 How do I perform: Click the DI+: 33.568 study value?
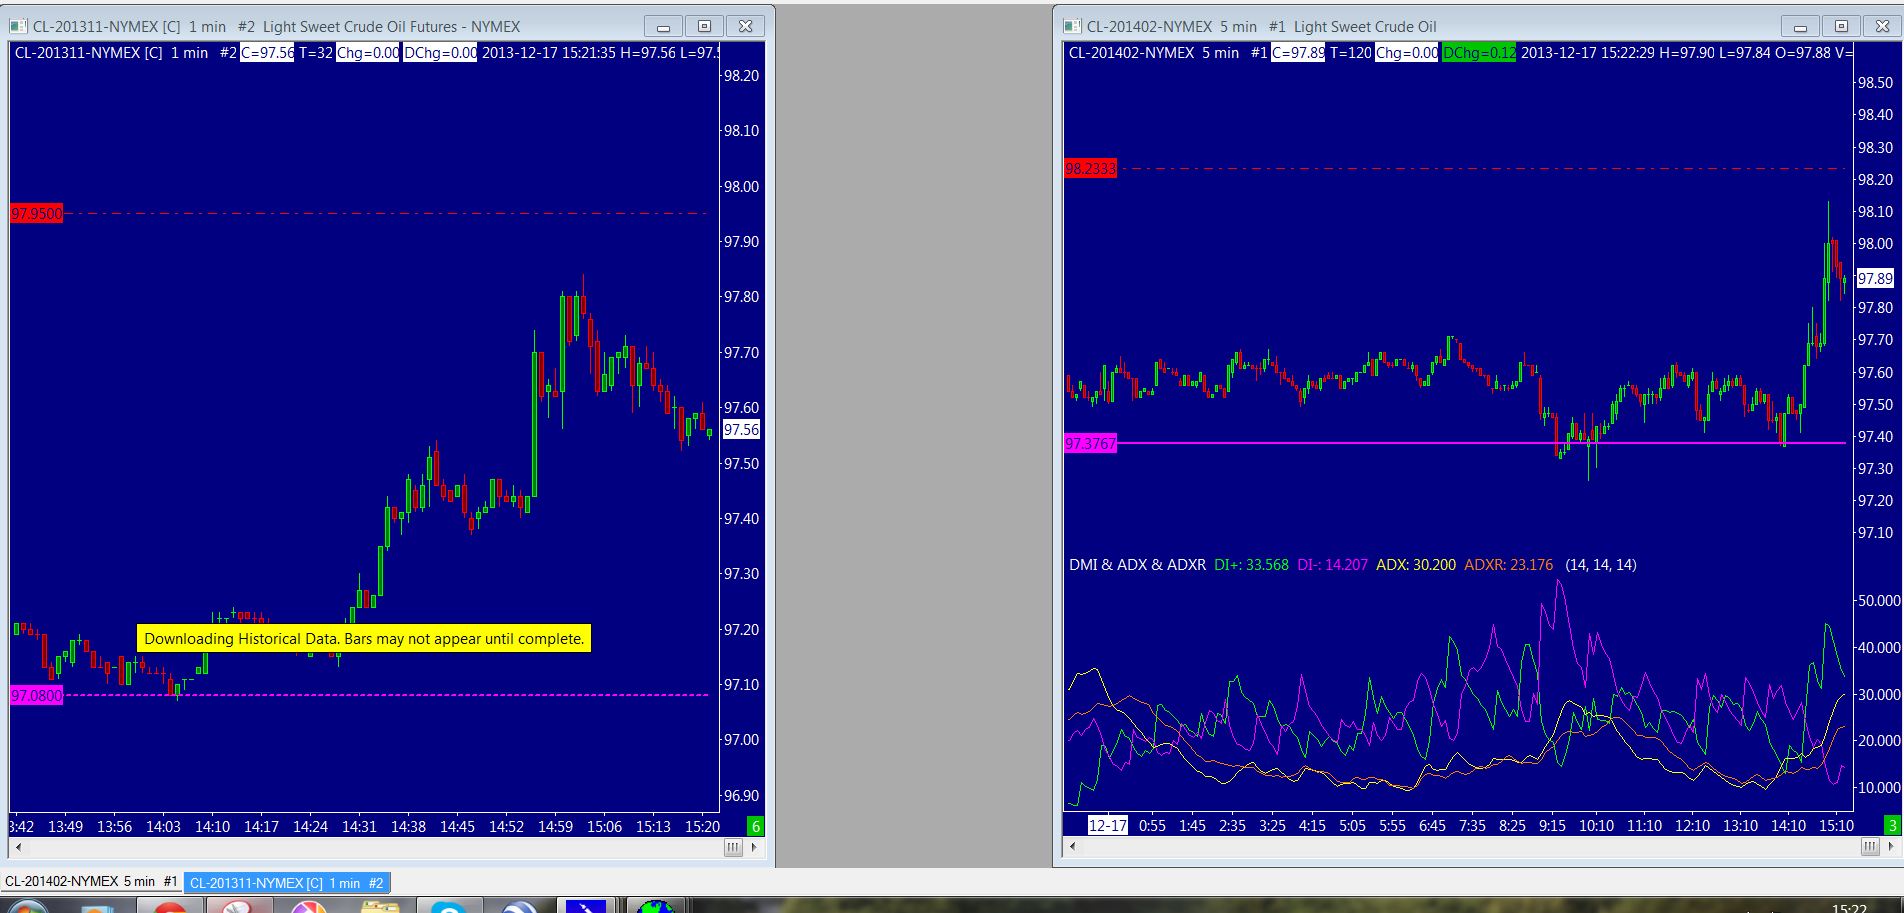[x=1251, y=565]
